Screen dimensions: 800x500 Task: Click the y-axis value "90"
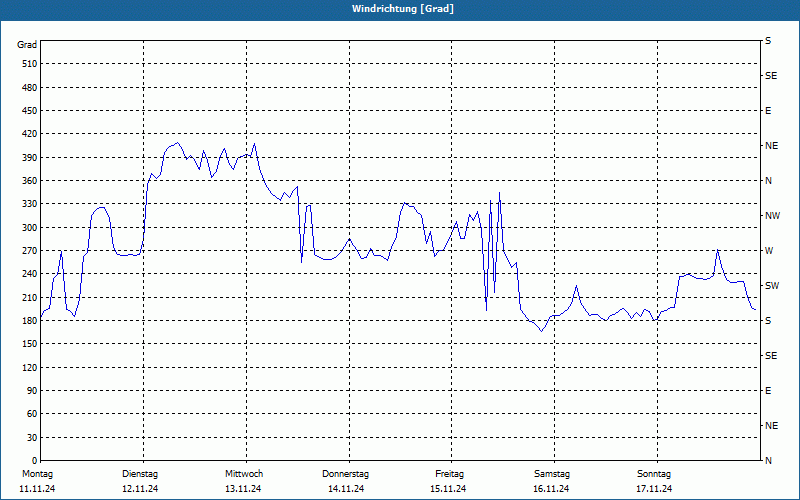coord(32,390)
